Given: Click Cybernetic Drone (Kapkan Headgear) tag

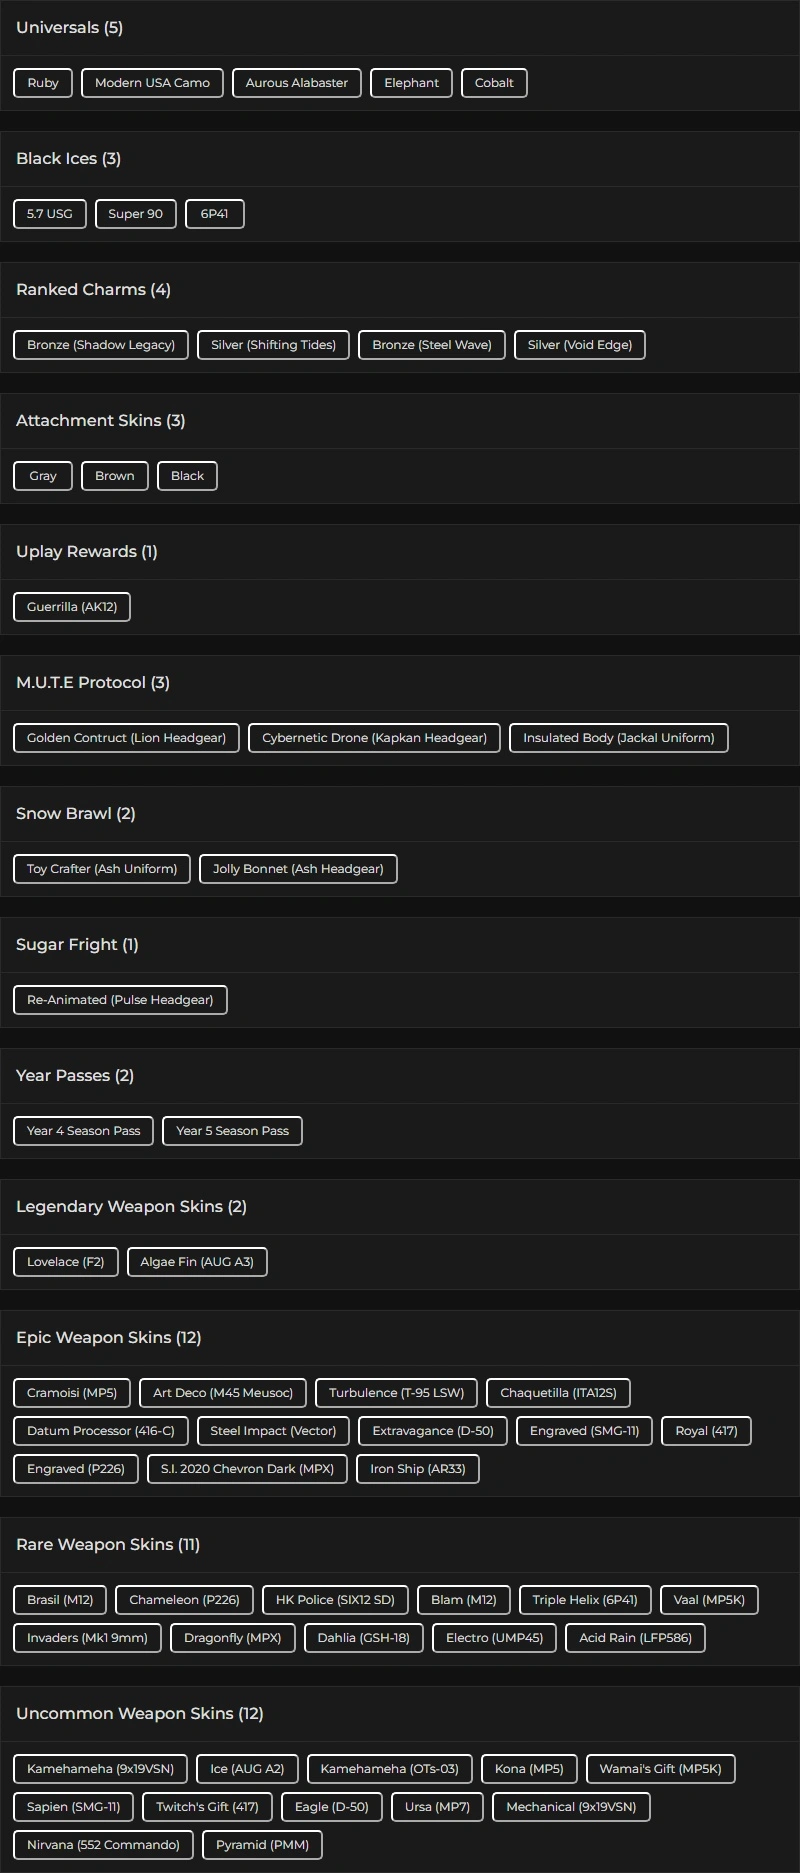Looking at the screenshot, I should (374, 738).
